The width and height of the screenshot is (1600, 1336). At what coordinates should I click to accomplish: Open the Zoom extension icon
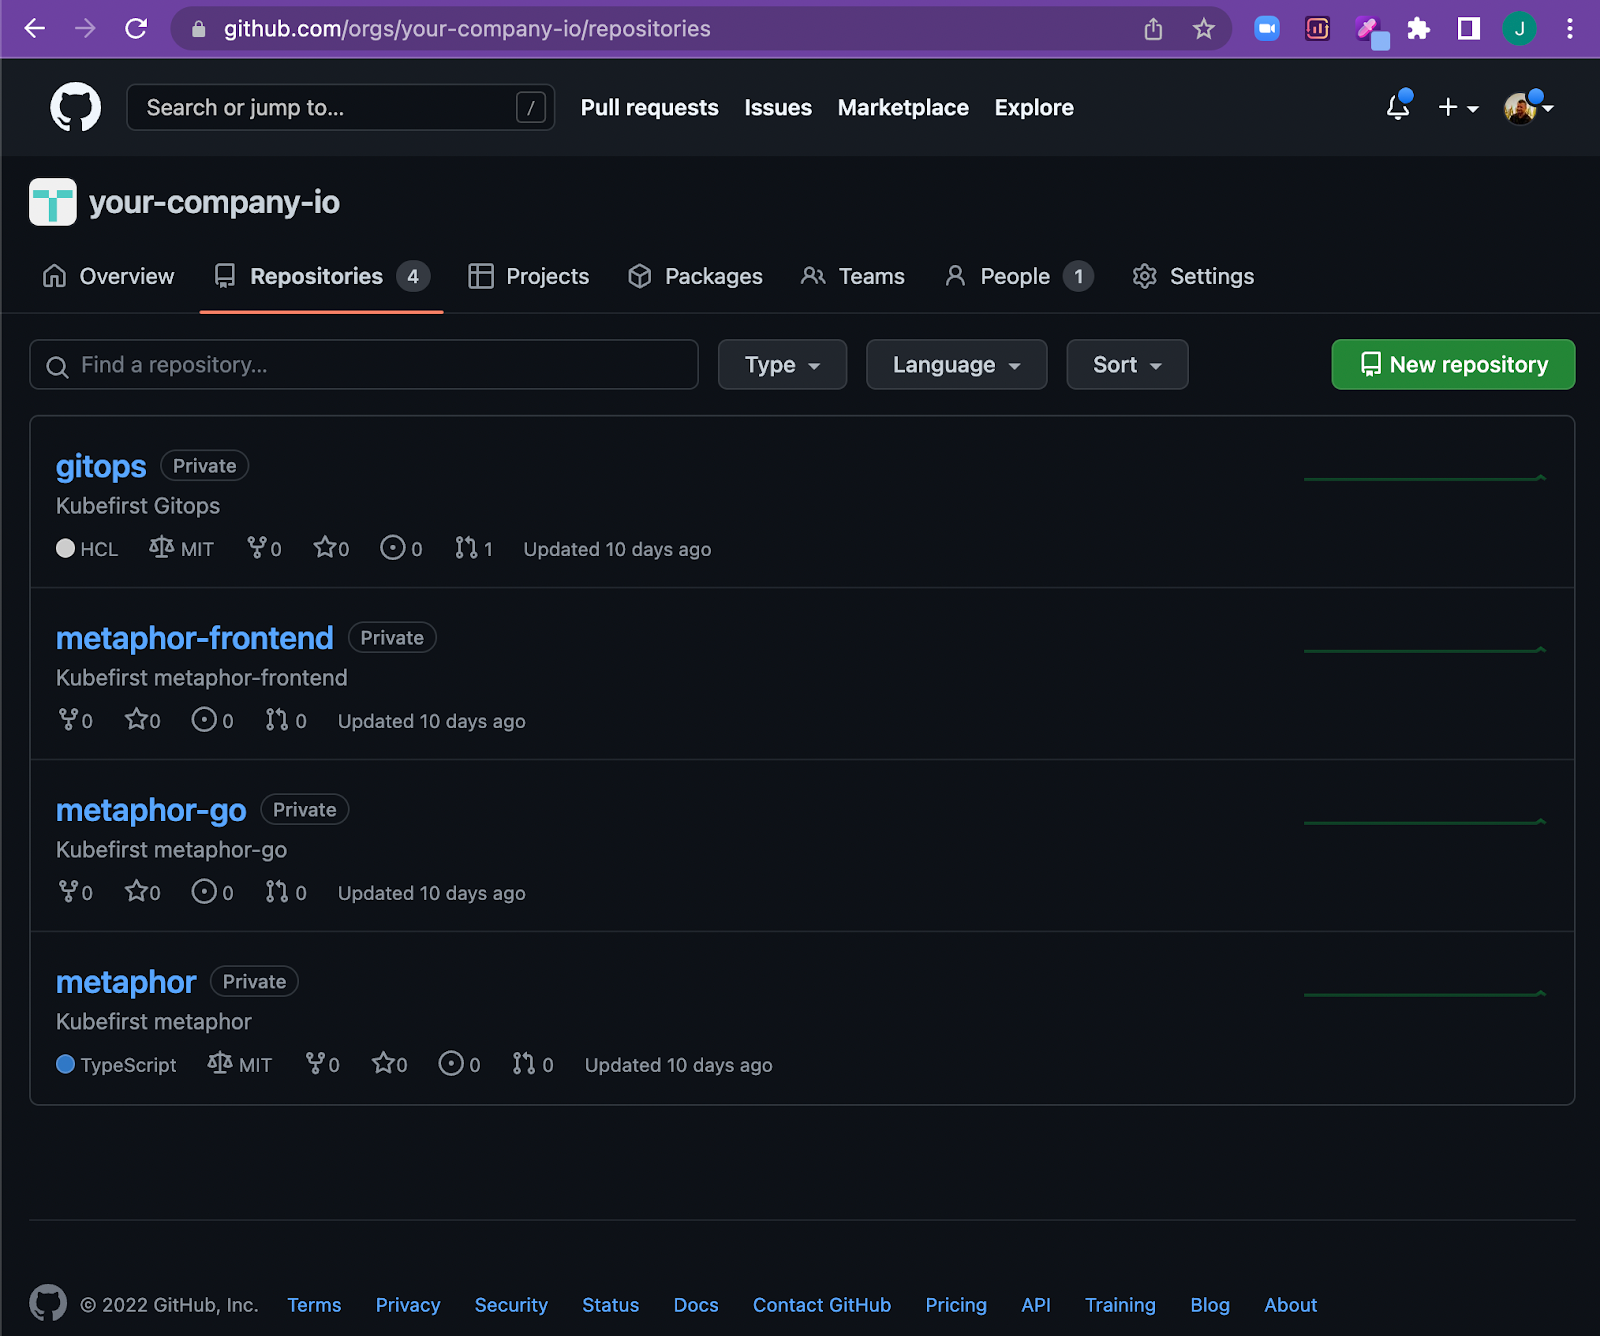click(x=1267, y=29)
